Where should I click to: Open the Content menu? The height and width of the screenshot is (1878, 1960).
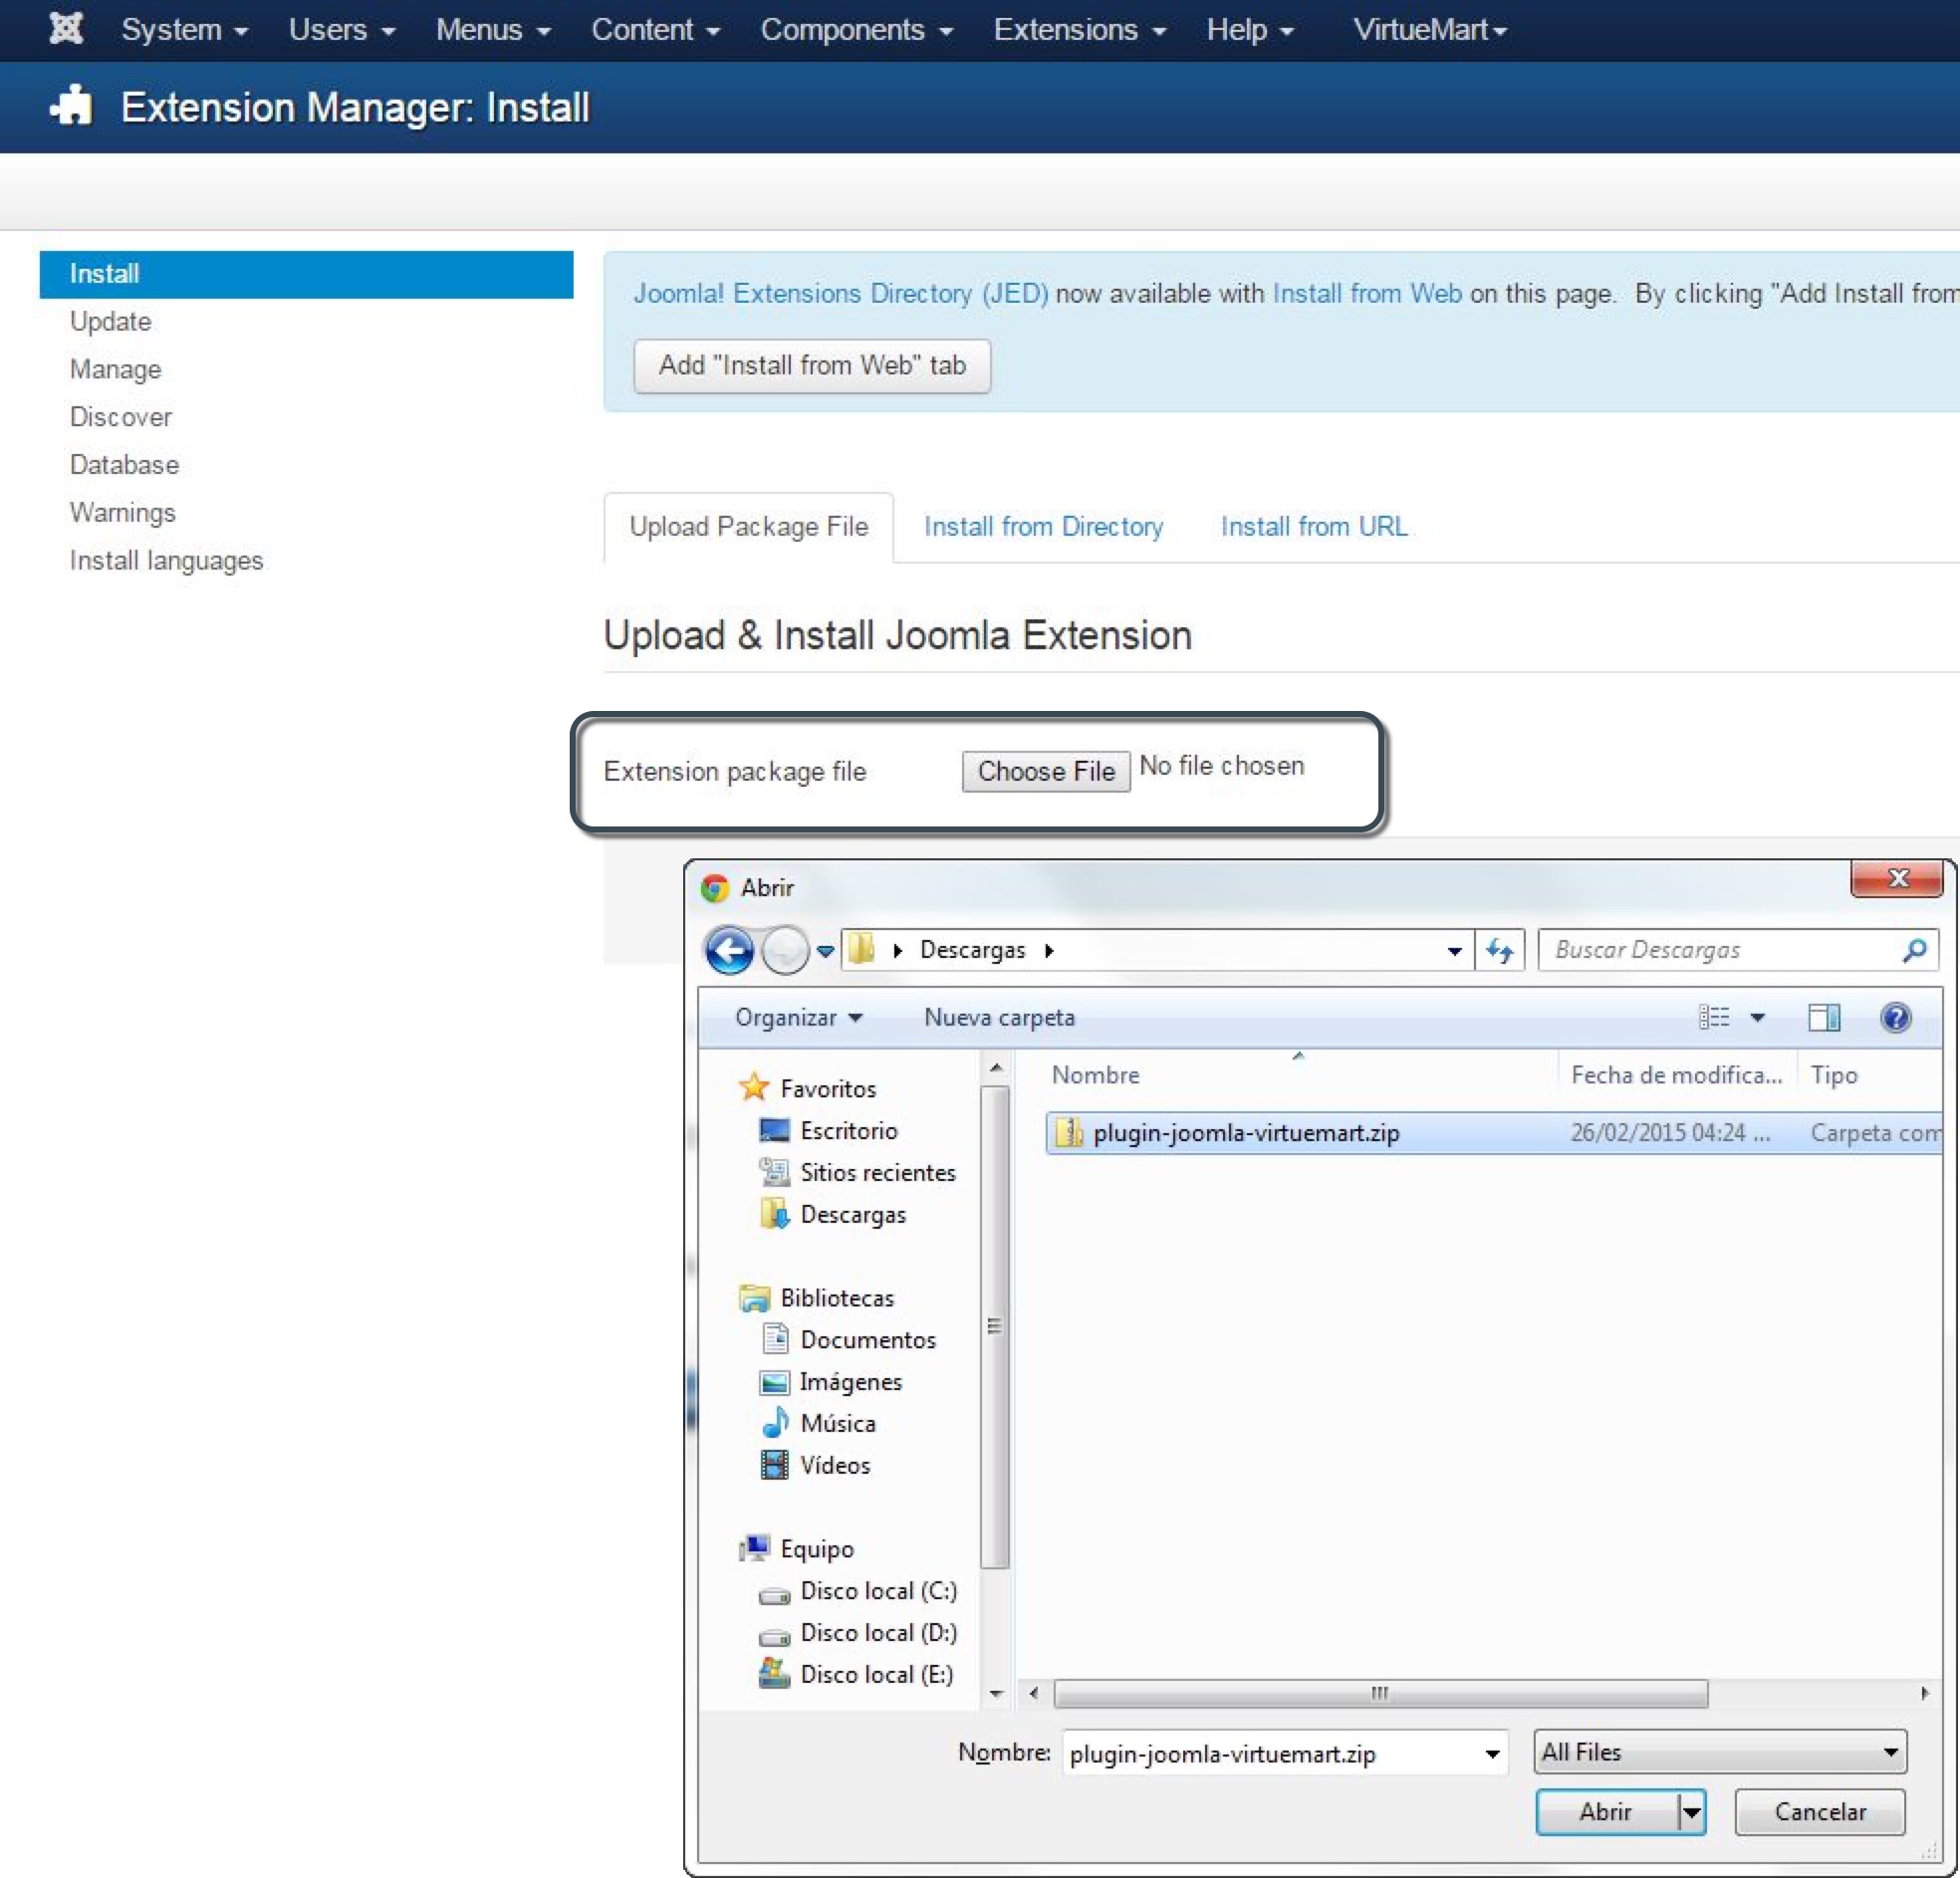point(656,29)
